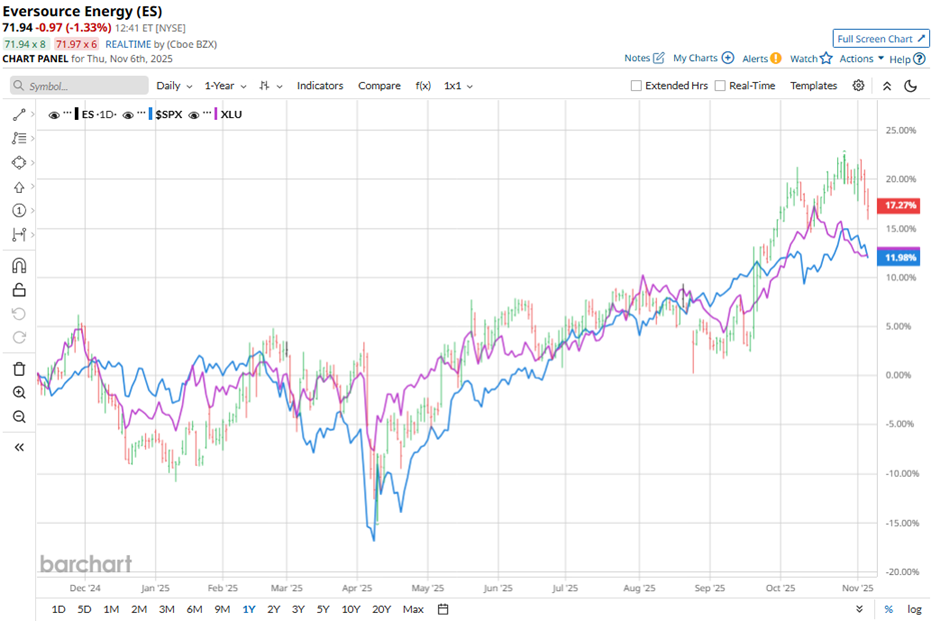Collapse header with double up chevron
Image resolution: width=940 pixels, height=621 pixels.
click(x=887, y=86)
